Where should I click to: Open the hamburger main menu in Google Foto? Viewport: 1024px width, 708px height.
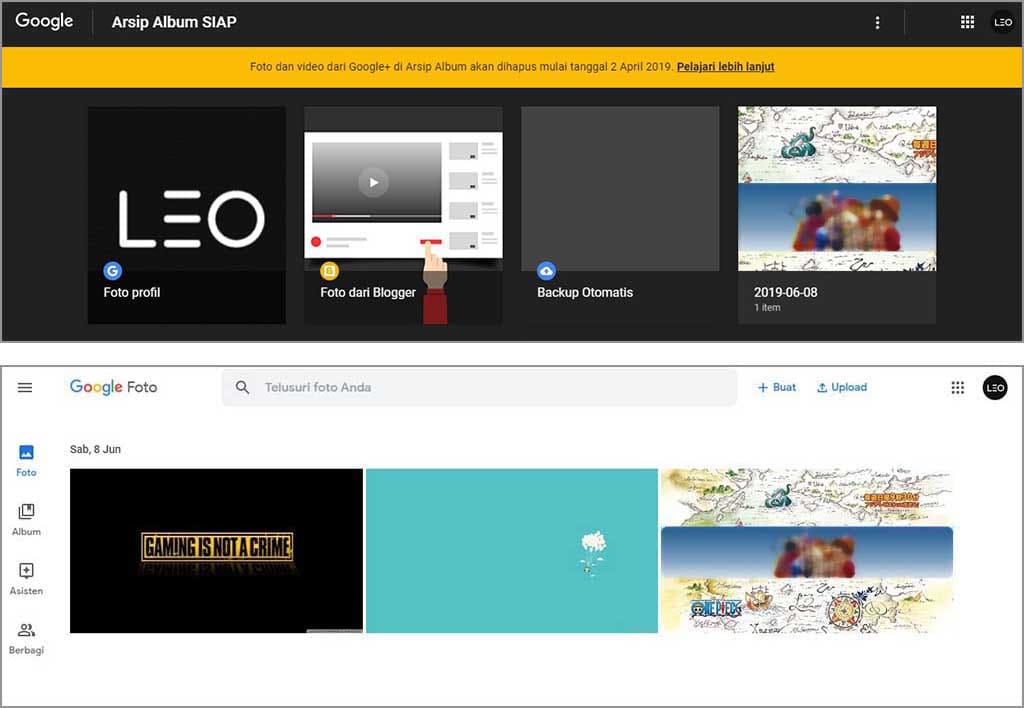pyautogui.click(x=25, y=387)
